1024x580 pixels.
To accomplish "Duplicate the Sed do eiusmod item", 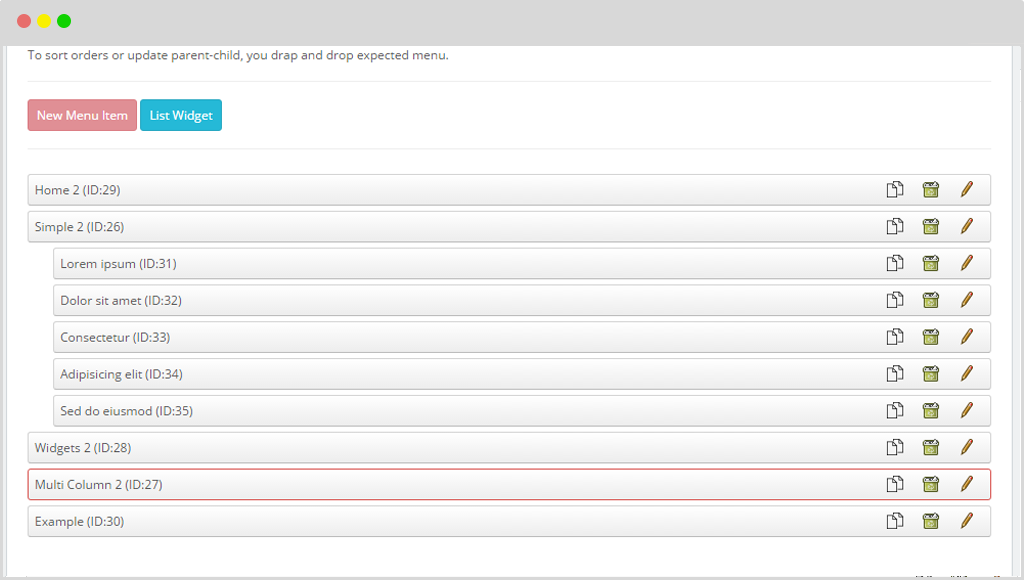I will point(895,410).
